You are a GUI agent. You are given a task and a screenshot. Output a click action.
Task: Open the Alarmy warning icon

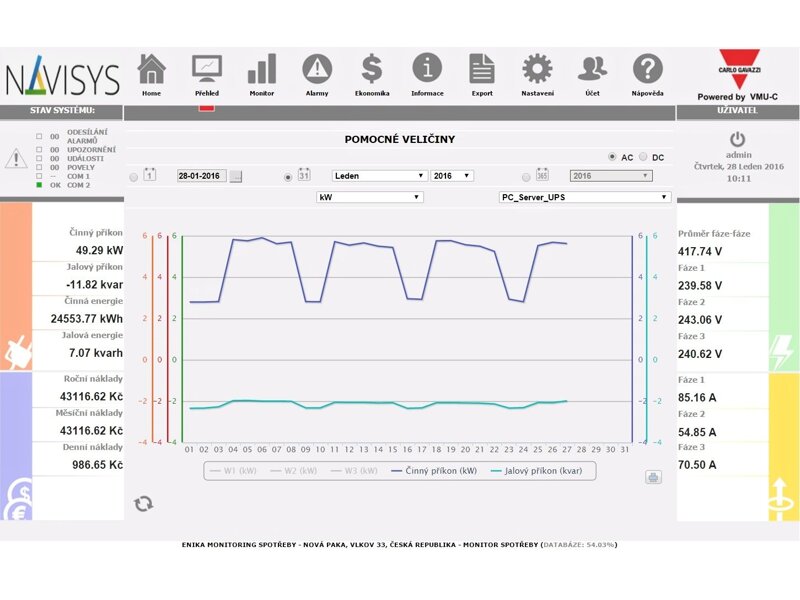click(317, 69)
